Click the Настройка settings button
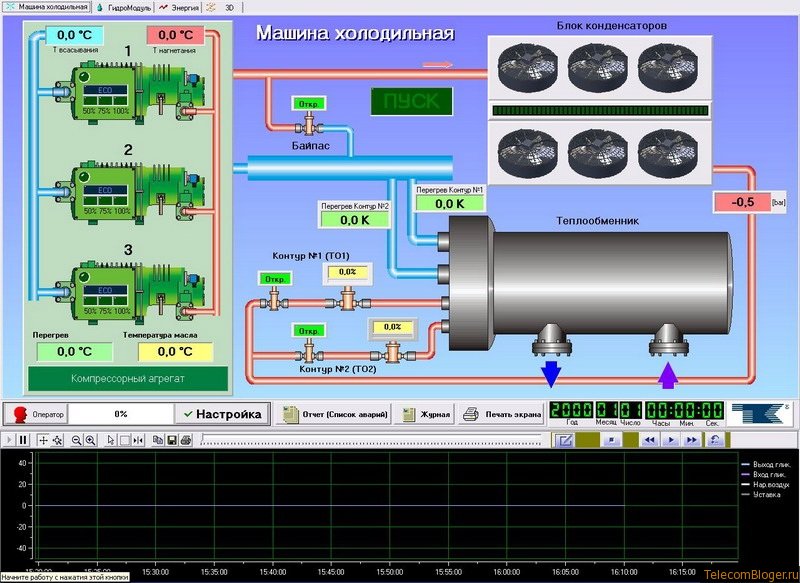 (x=221, y=413)
